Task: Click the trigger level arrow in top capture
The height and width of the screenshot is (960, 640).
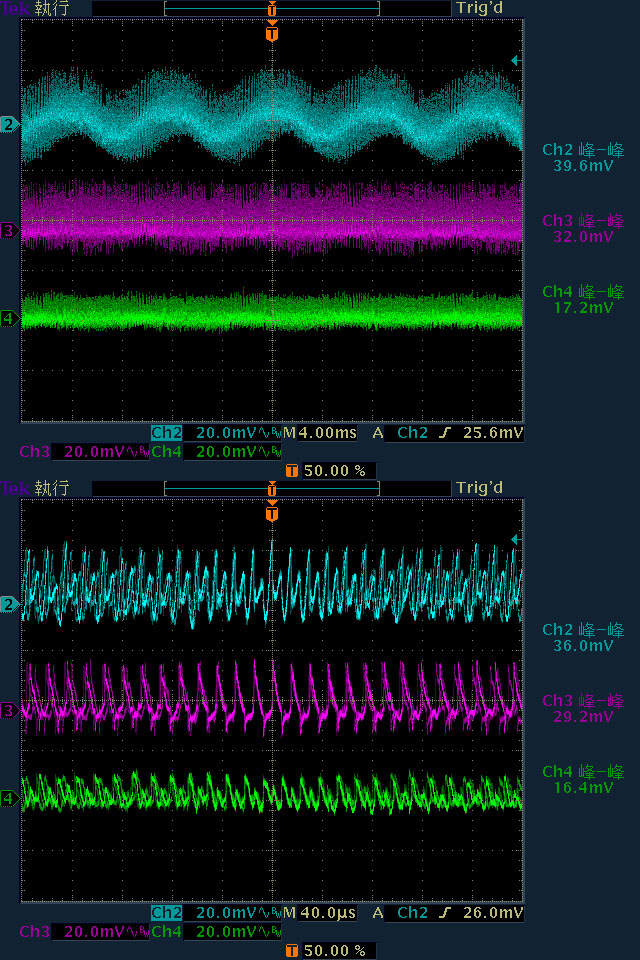Action: tap(516, 61)
